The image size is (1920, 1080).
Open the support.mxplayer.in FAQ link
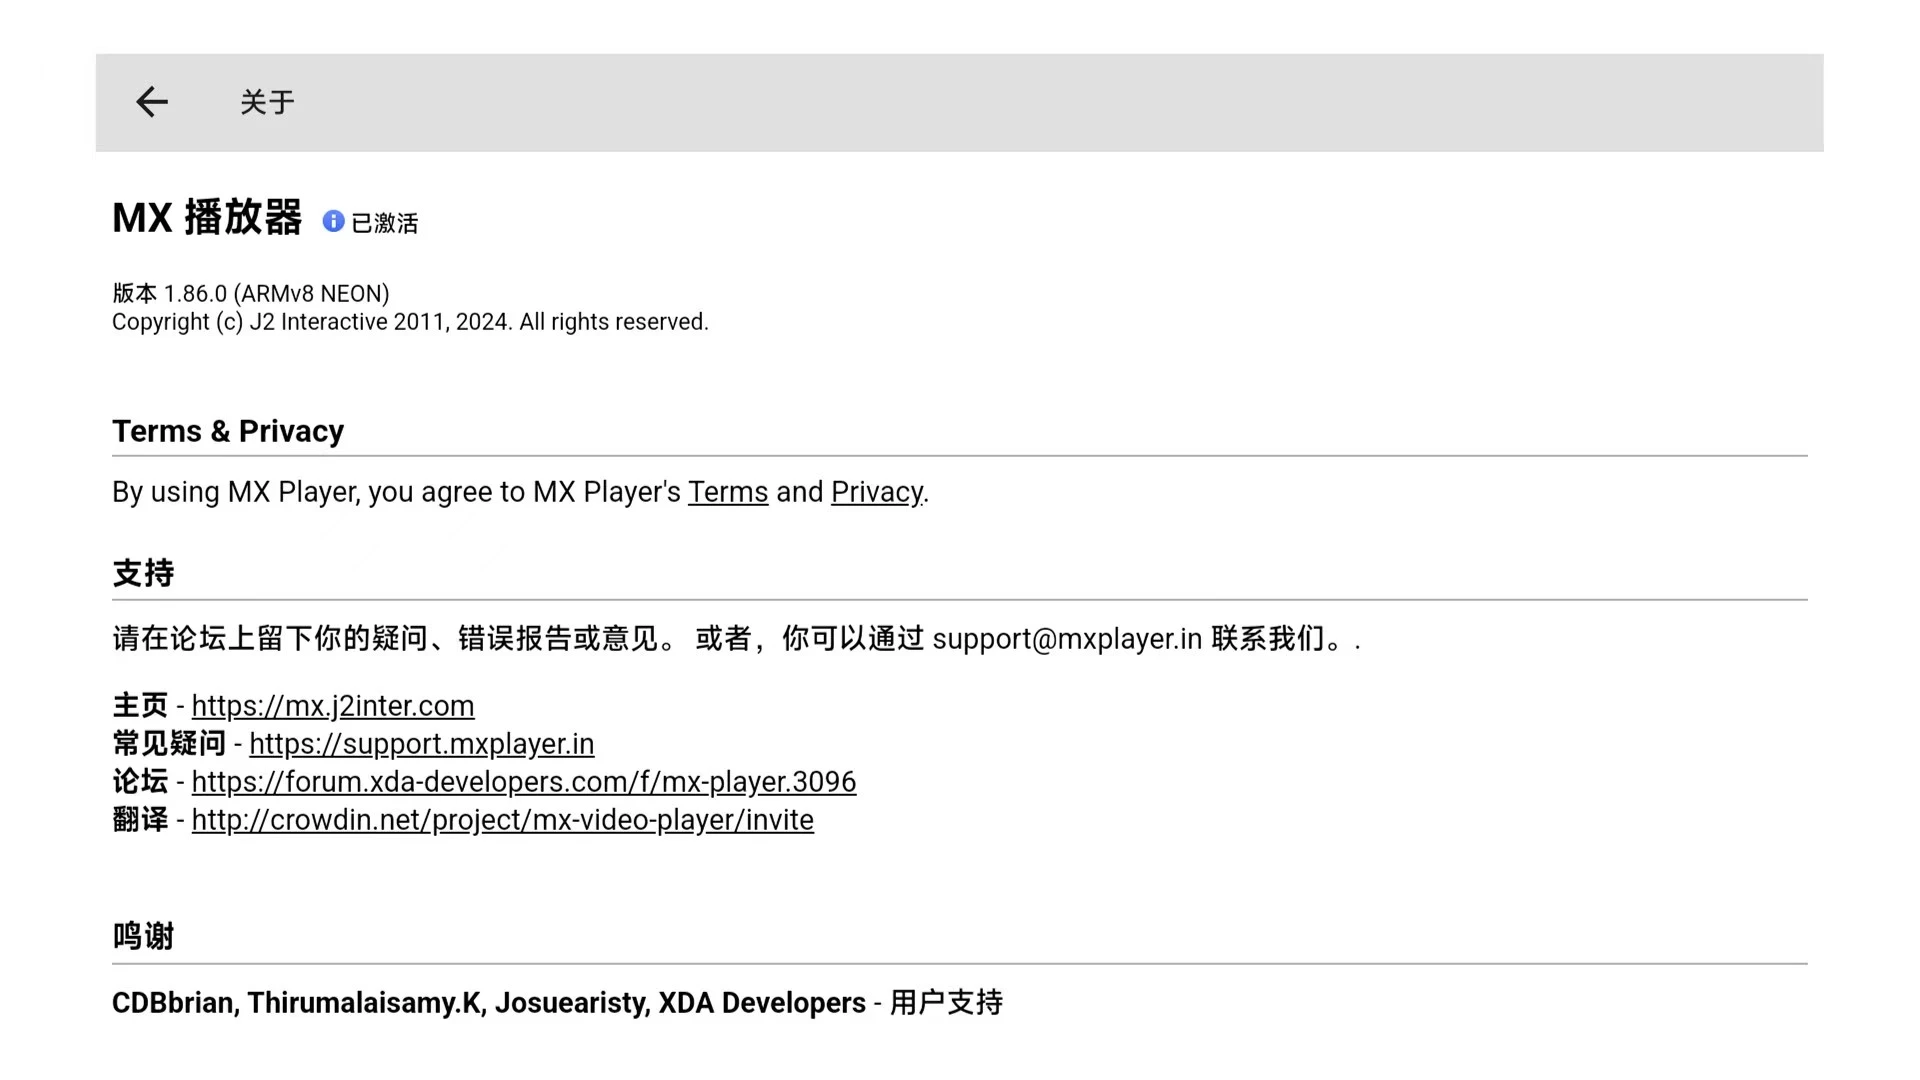421,744
